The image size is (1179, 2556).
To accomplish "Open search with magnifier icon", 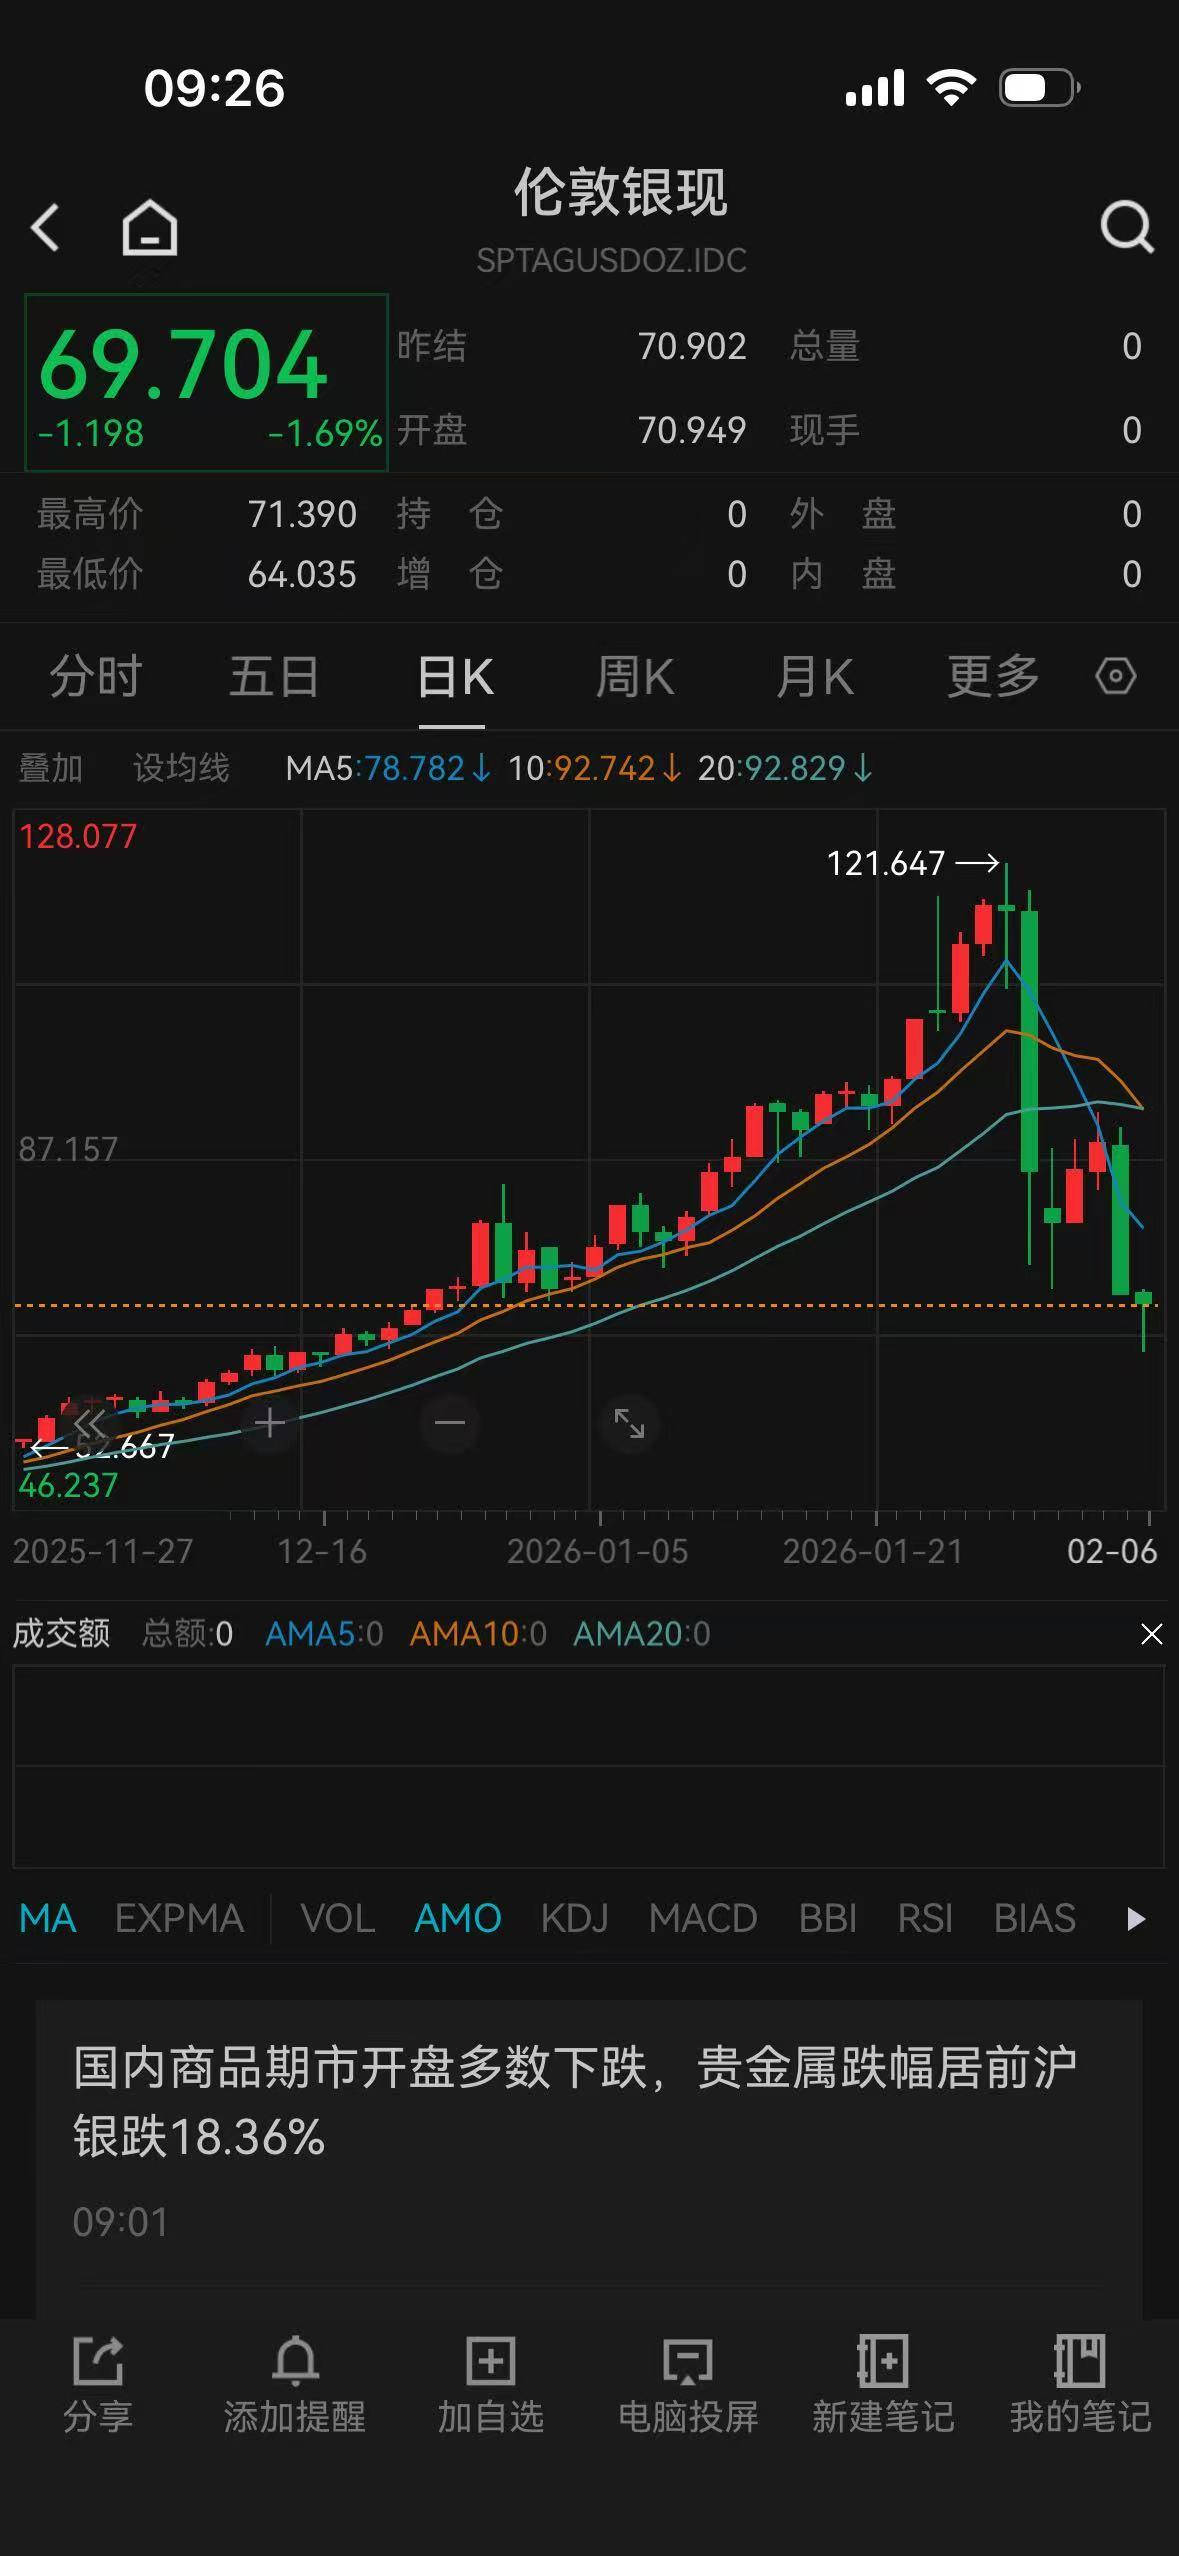I will 1126,228.
